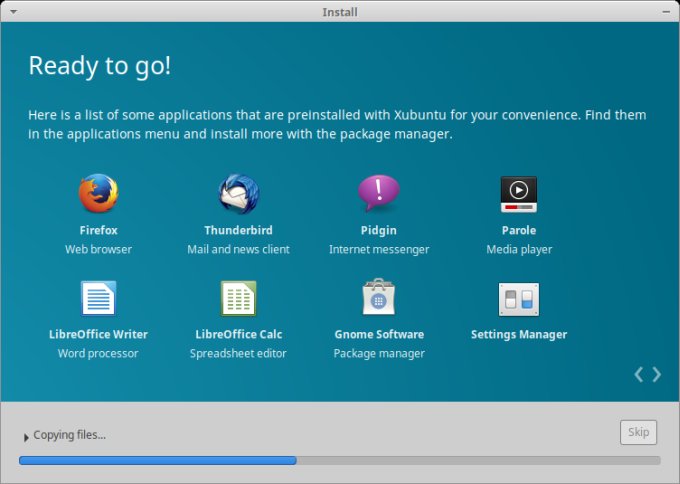
Task: Minimize the Install window
Action: pyautogui.click(x=666, y=12)
